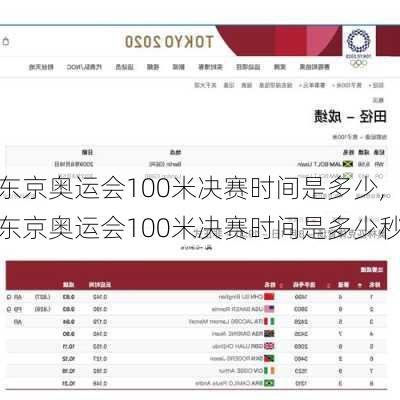
Task: Open the NOC nav menu item
Action: 84,67
